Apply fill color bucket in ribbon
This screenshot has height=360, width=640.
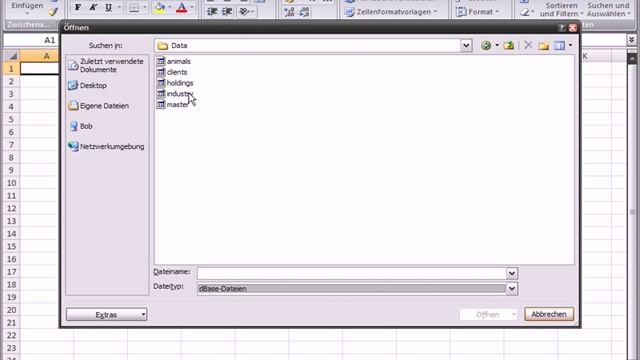(x=160, y=7)
